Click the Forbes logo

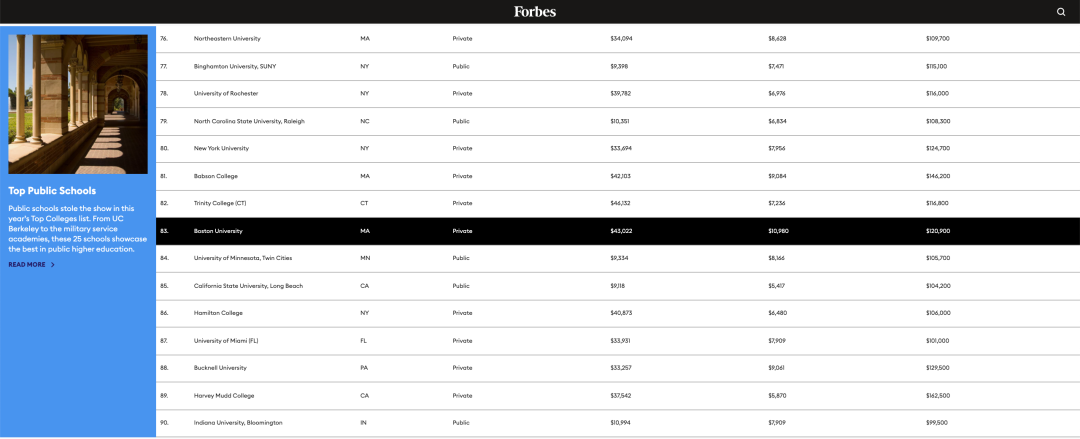coord(534,12)
